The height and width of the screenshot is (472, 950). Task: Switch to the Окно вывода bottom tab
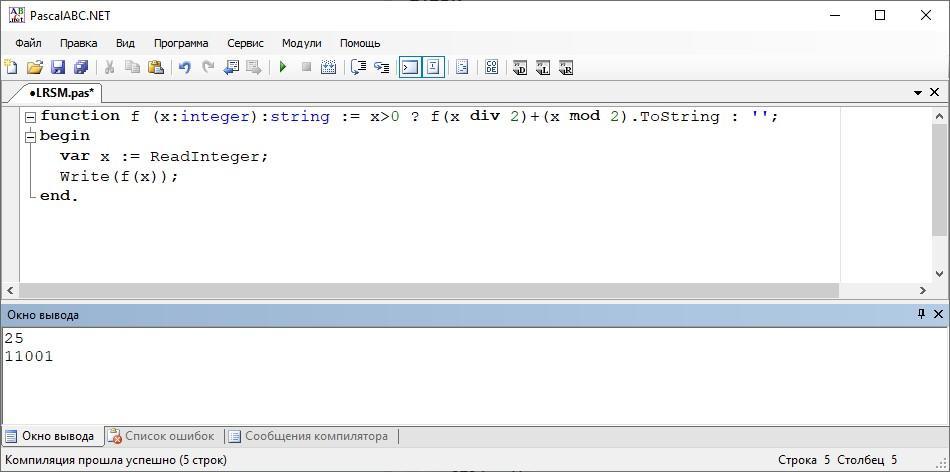[51, 436]
